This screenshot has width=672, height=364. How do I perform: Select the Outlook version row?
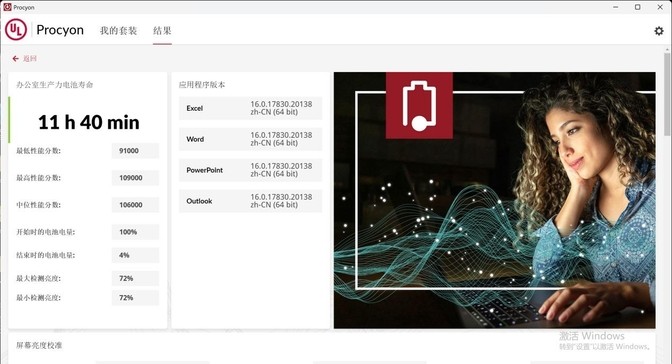pyautogui.click(x=250, y=201)
